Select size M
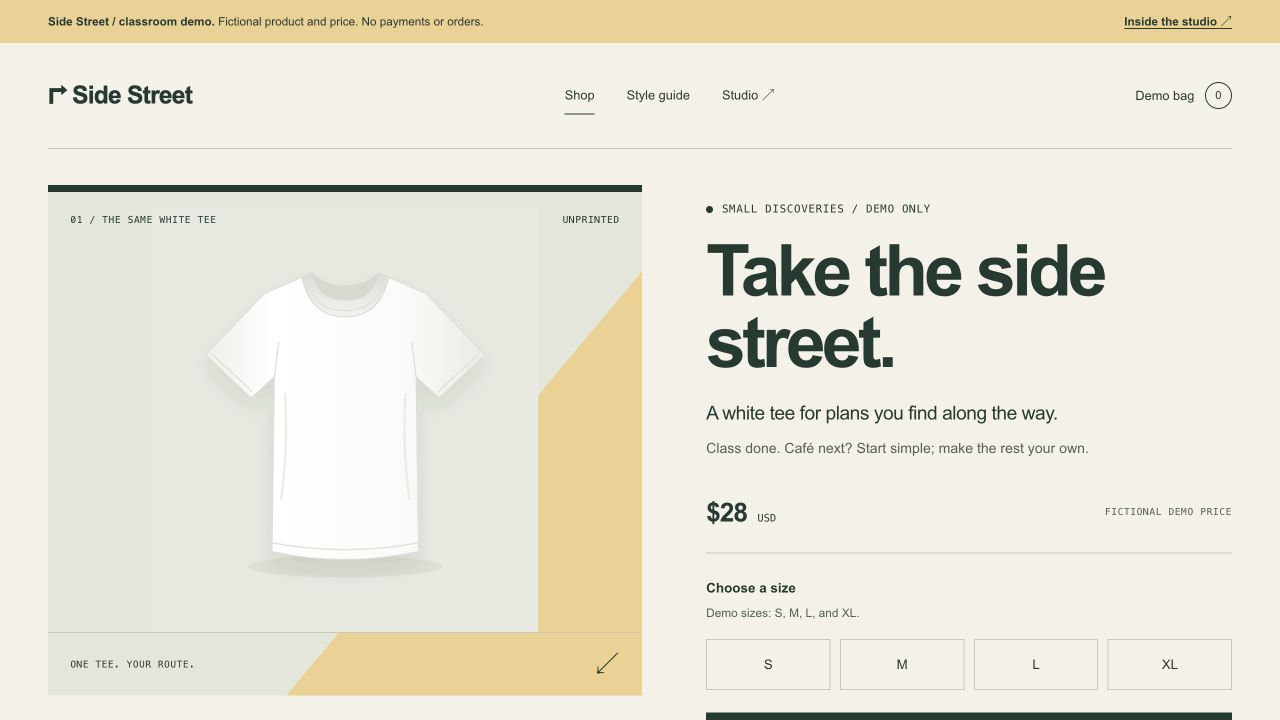The width and height of the screenshot is (1280, 720). click(902, 664)
